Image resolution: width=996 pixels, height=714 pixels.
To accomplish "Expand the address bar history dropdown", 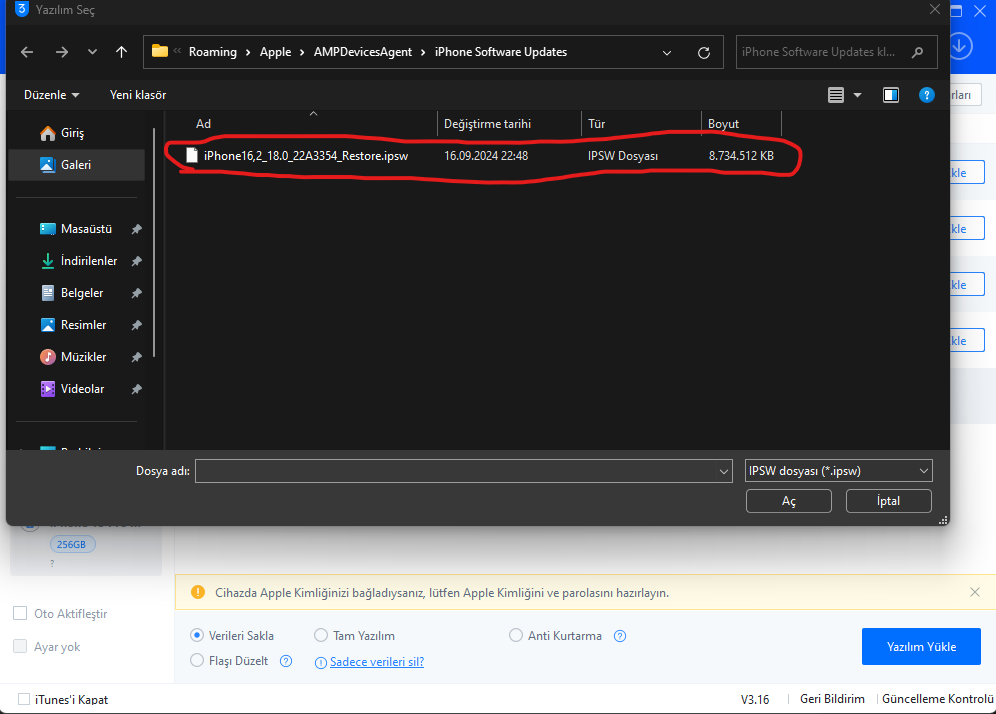I will click(667, 53).
